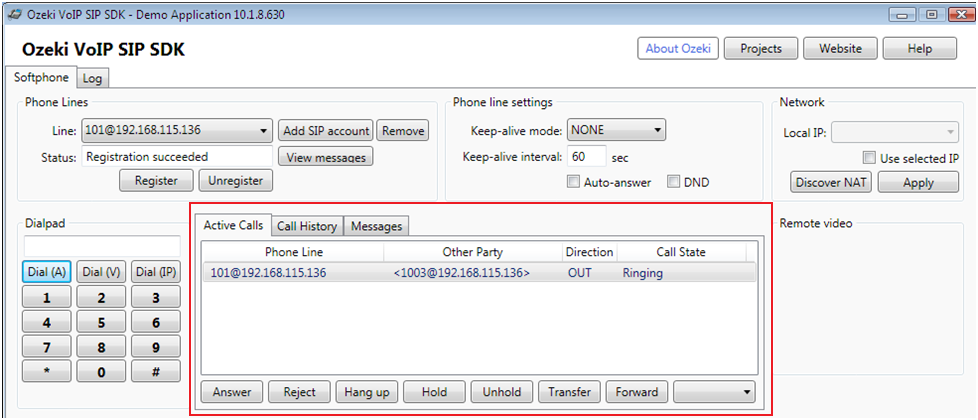Open the Local IP dropdown
Image resolution: width=978 pixels, height=420 pixels.
point(895,132)
